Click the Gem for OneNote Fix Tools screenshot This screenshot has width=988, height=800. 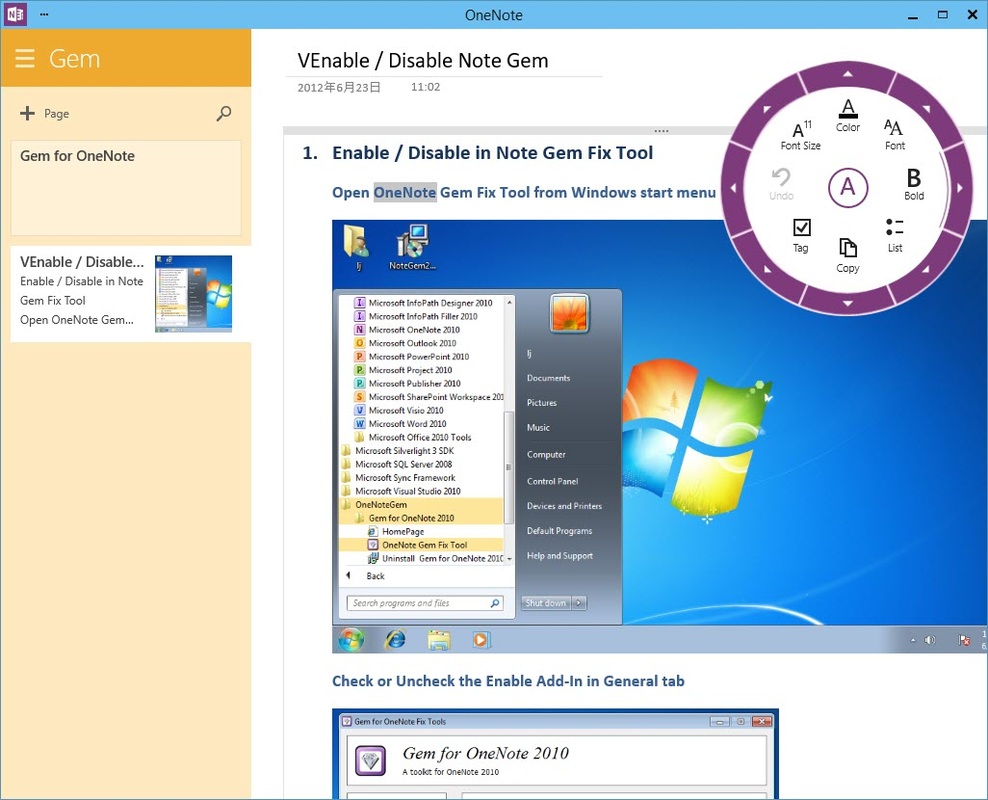(555, 754)
